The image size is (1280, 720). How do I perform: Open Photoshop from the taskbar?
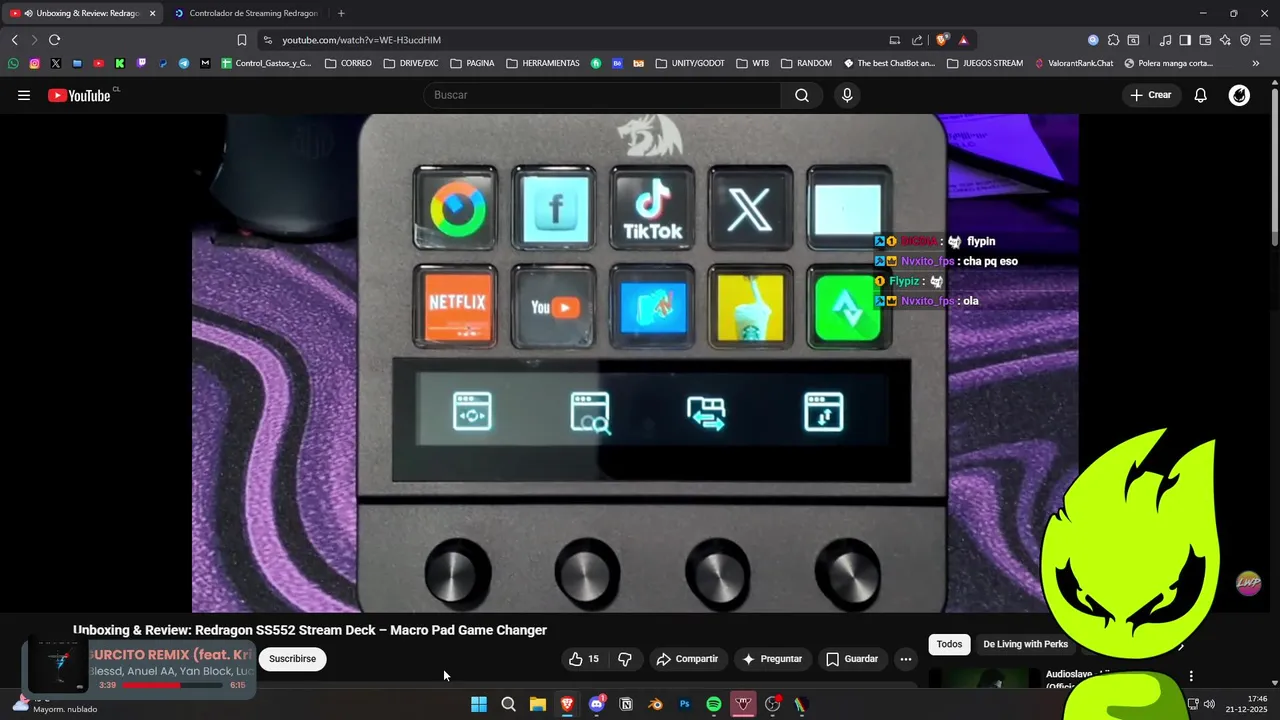point(685,704)
